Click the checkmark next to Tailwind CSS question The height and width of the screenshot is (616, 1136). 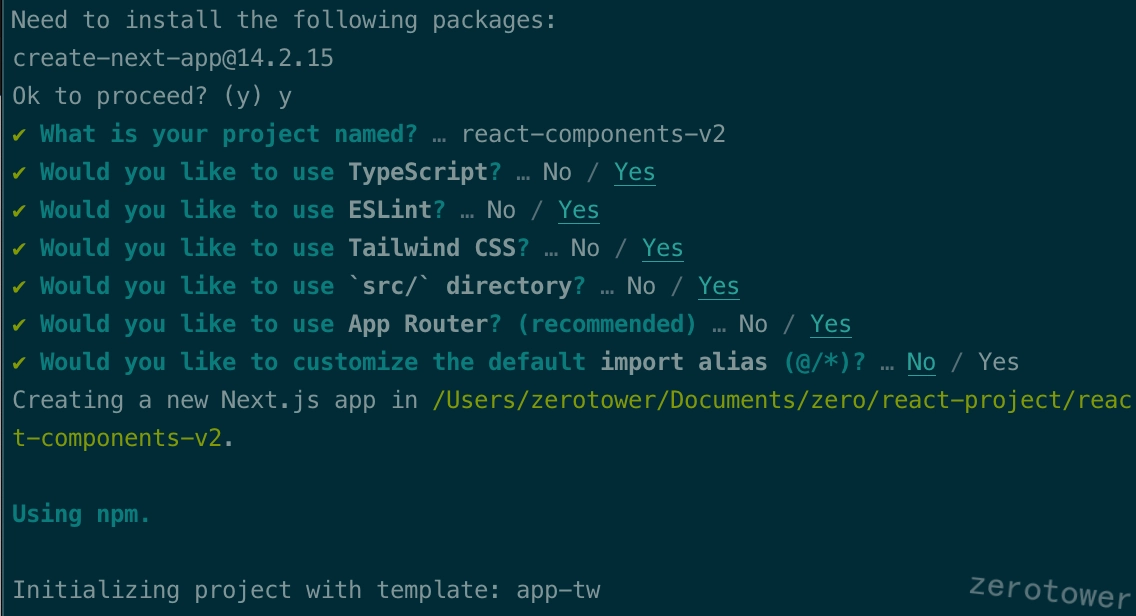20,249
